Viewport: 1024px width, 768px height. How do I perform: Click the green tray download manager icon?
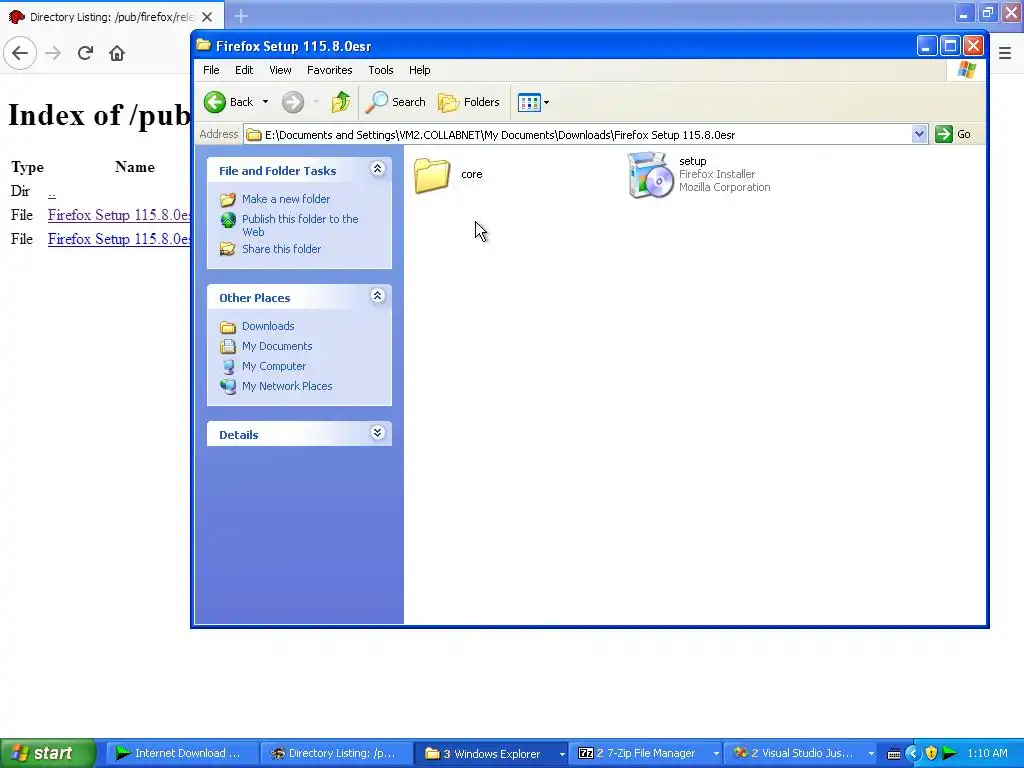950,753
